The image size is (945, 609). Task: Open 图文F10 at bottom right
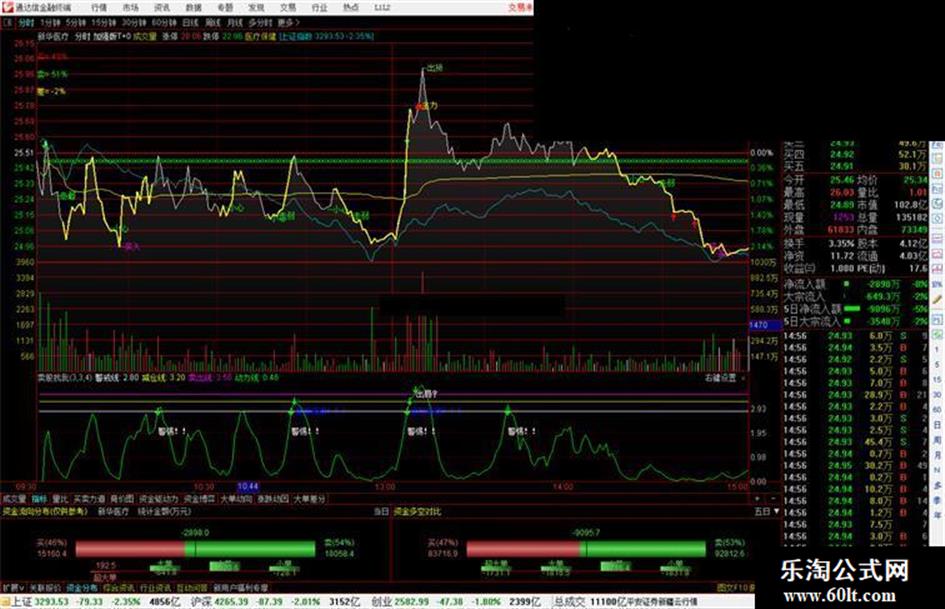736,587
